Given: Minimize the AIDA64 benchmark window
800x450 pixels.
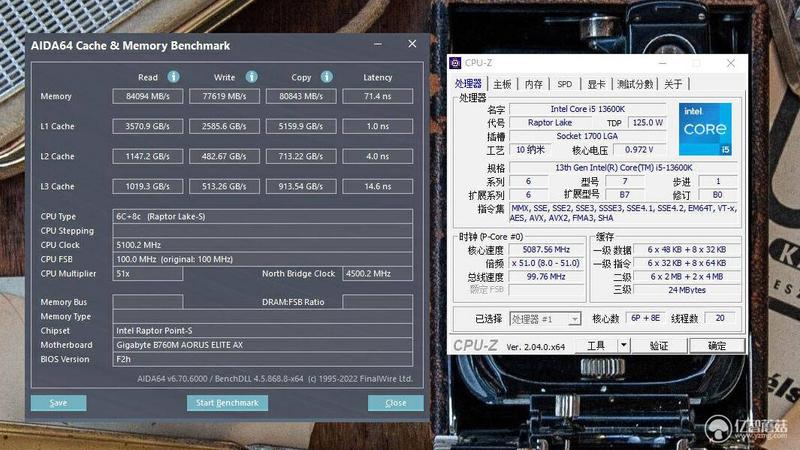Looking at the screenshot, I should point(378,44).
